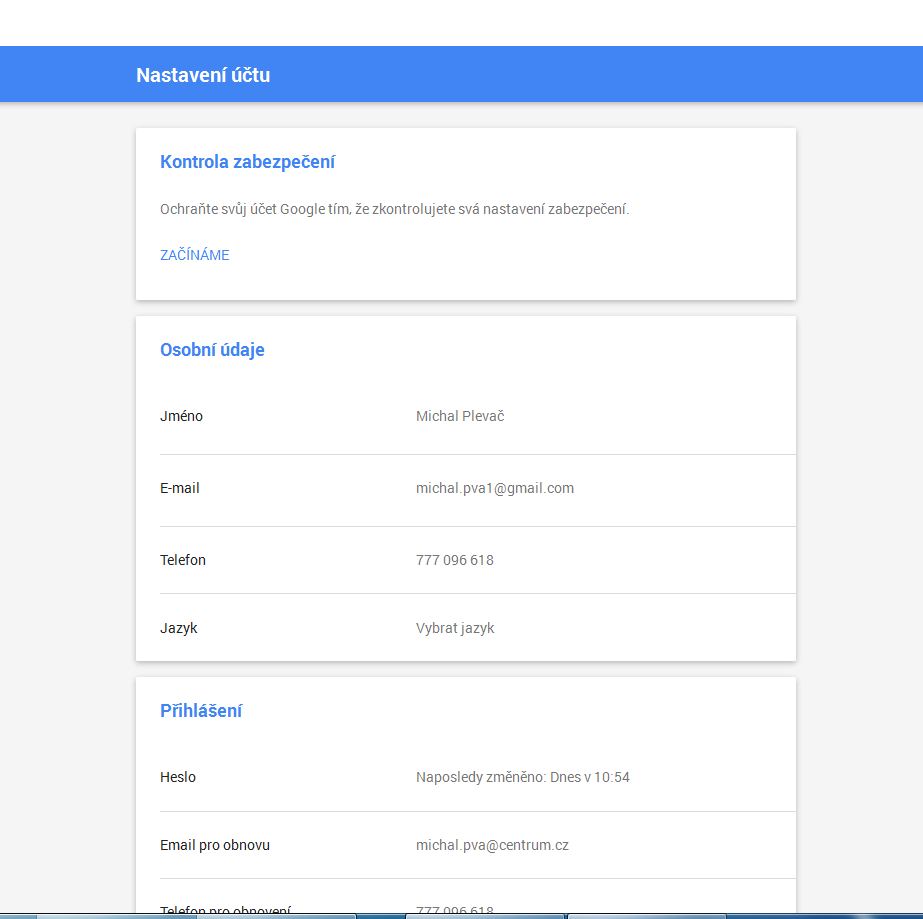Open the Vybrat jazyk language selector

pos(454,628)
